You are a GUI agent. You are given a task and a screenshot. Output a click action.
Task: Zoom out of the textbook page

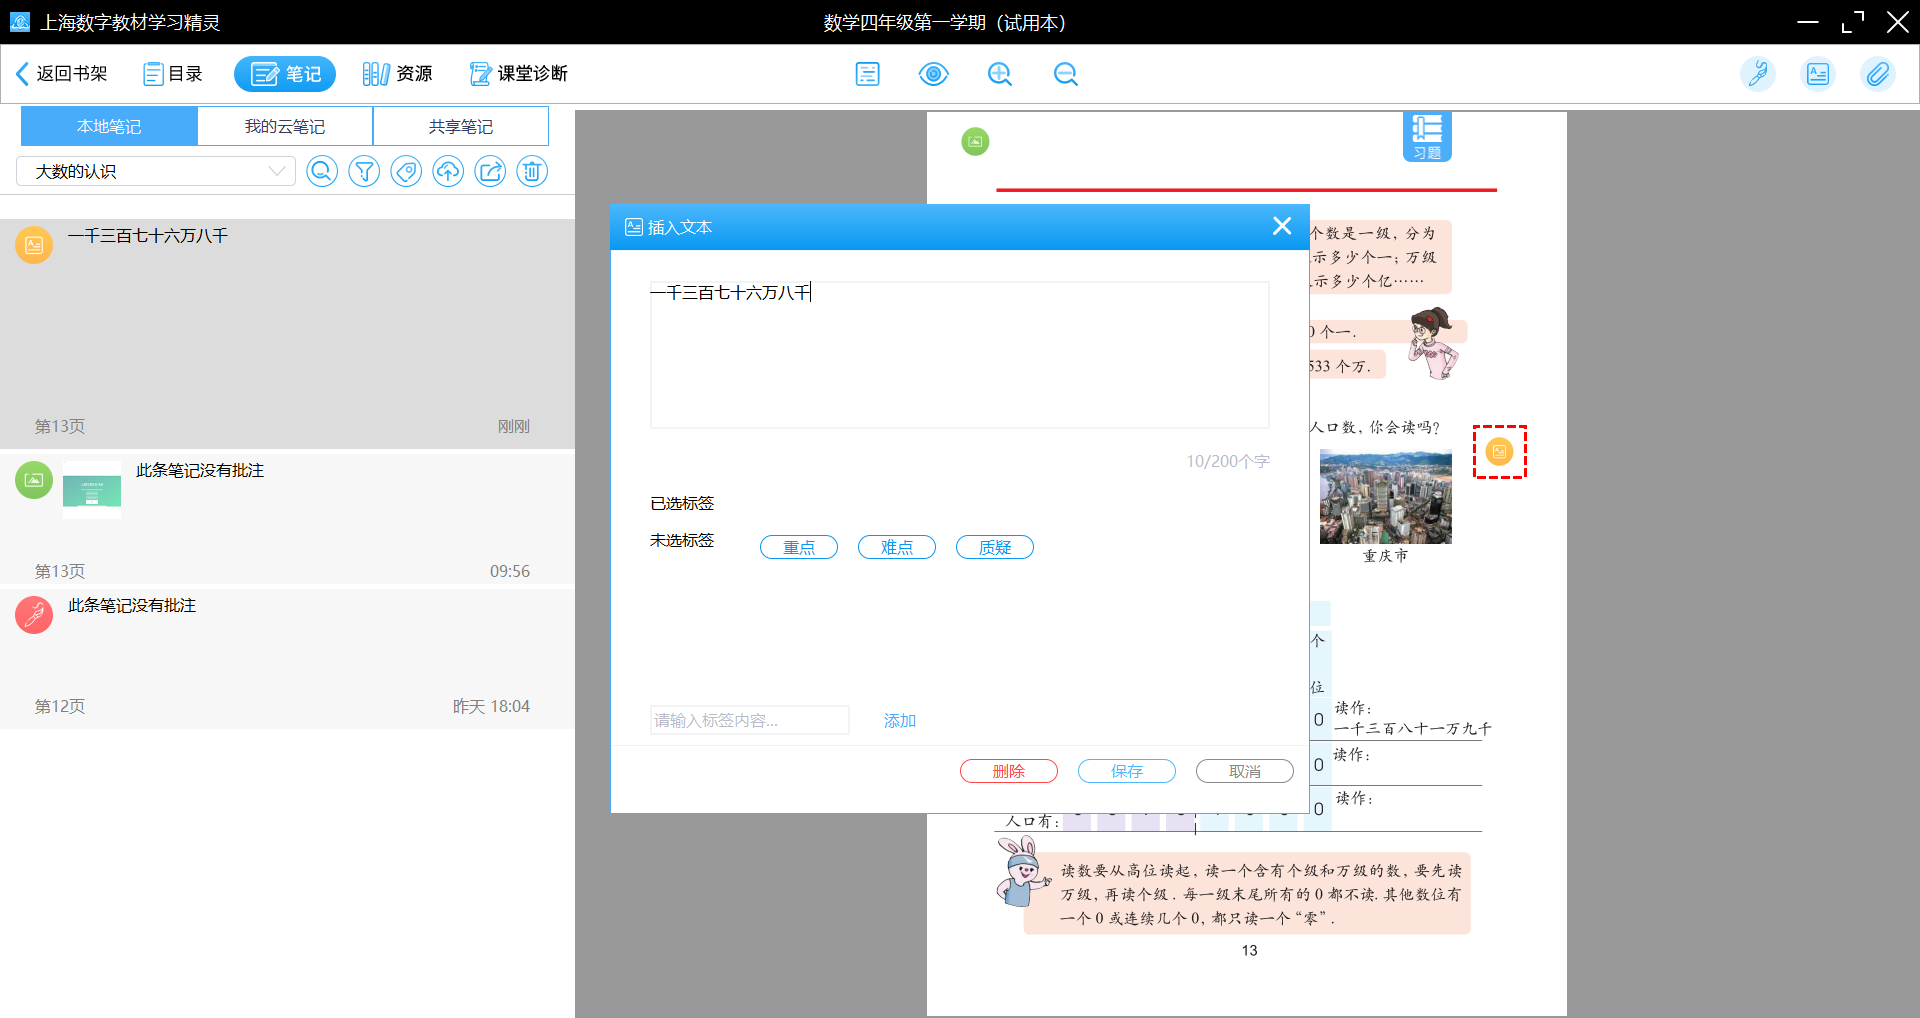point(1066,74)
